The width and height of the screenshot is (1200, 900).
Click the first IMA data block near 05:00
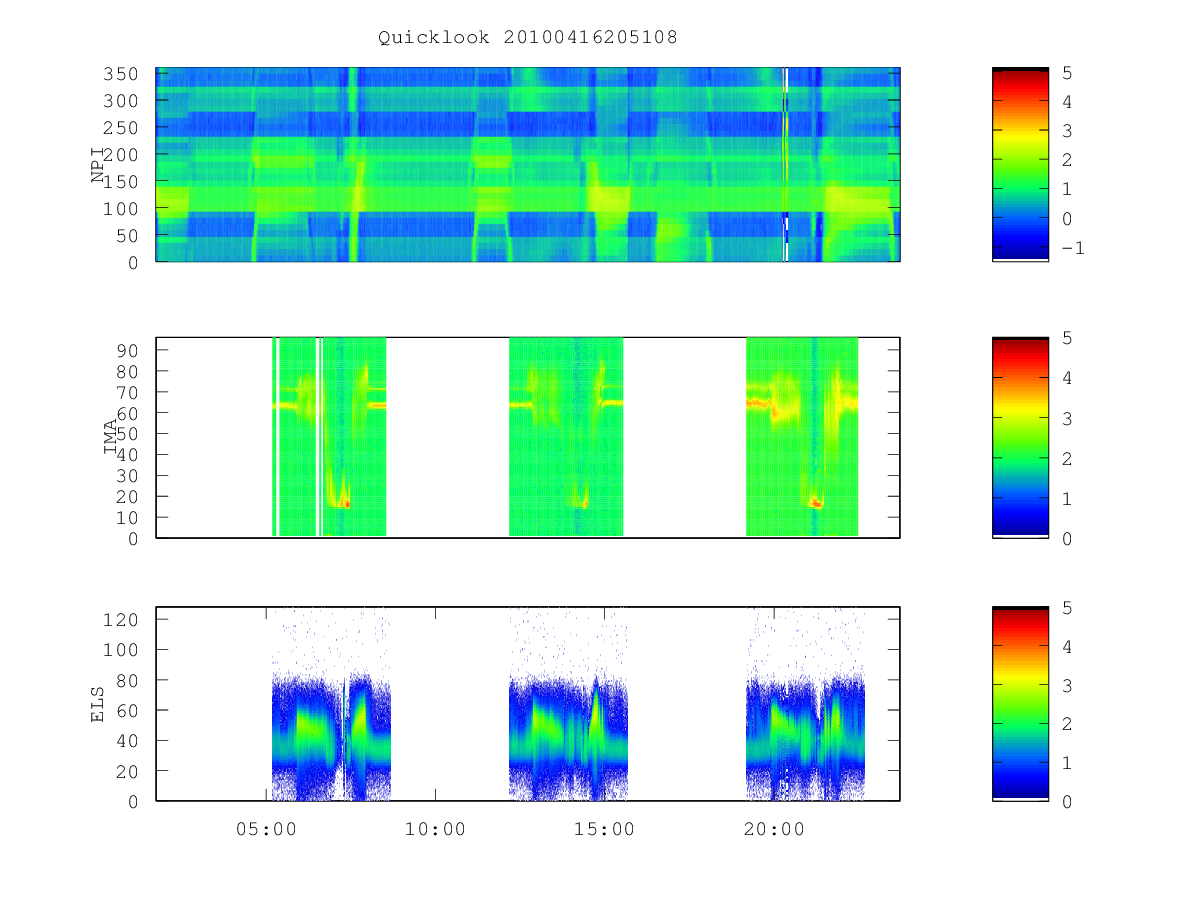click(x=329, y=437)
